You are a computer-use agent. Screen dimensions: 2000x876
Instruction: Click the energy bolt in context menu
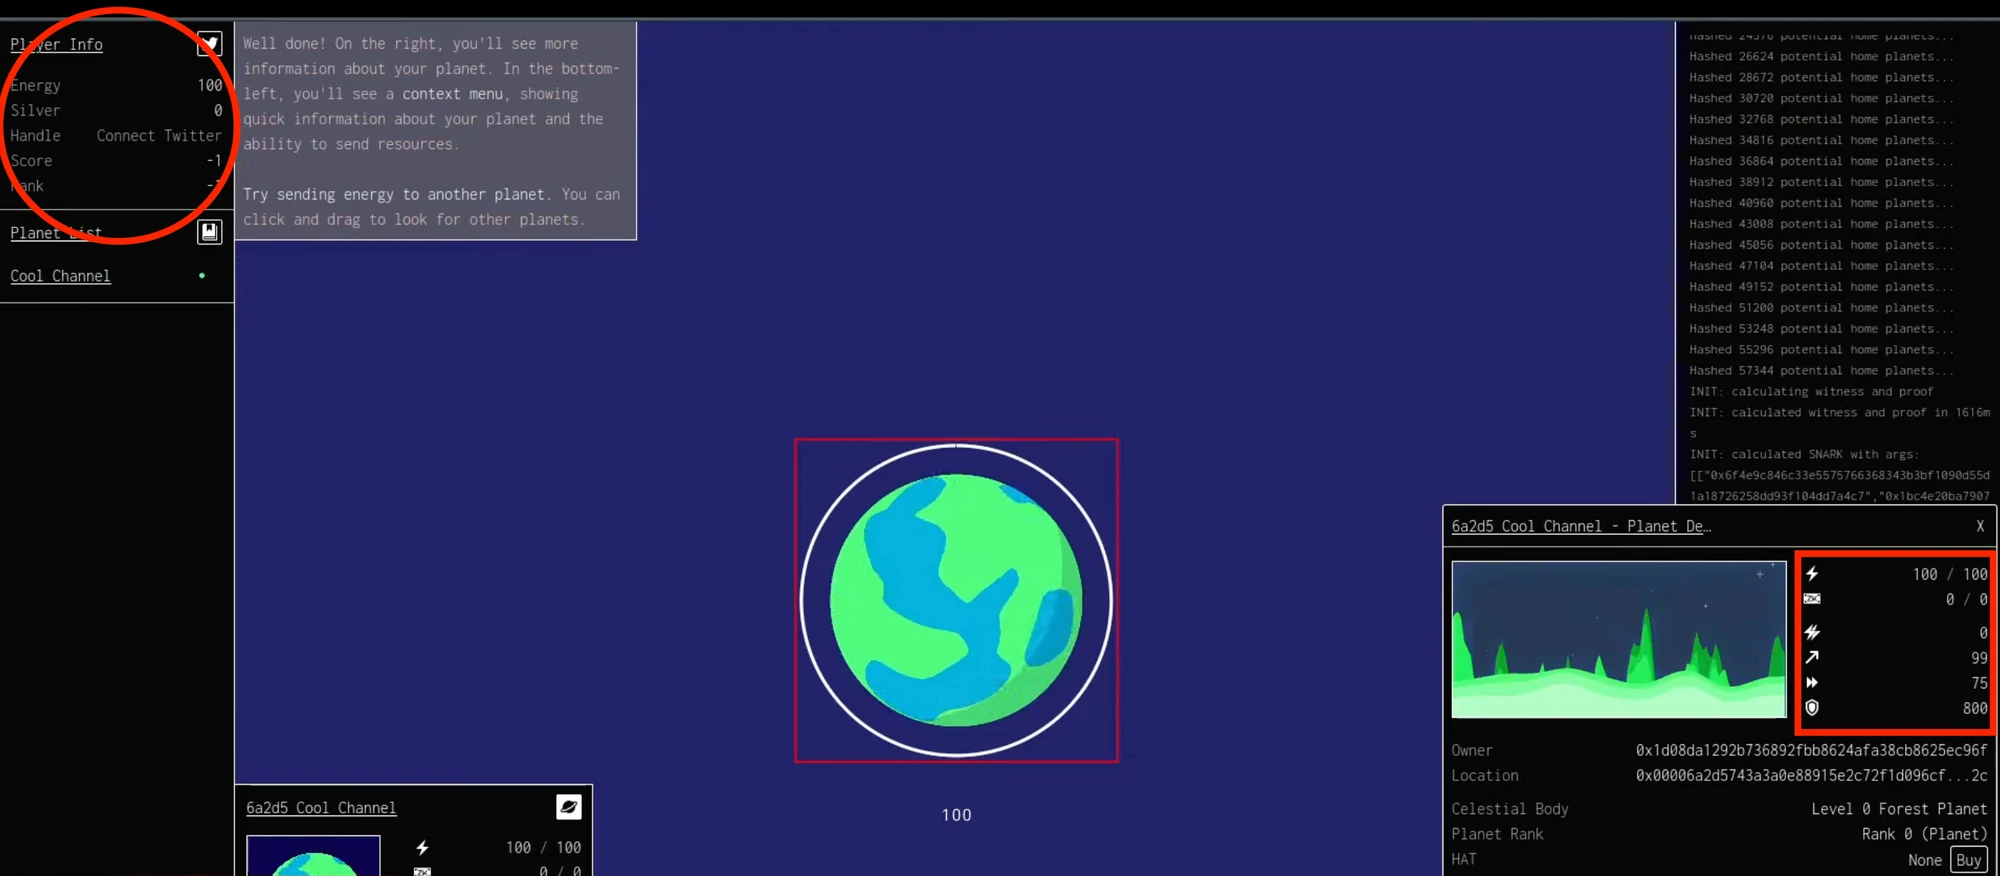pos(422,848)
